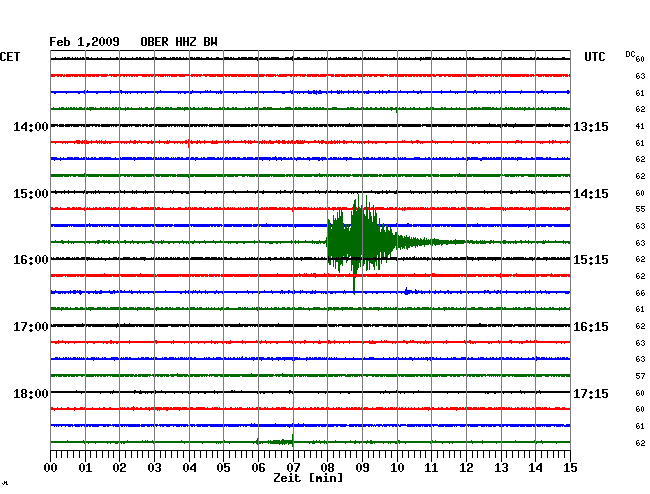
Task: Click the 17:15 UTC time label
Action: (591, 393)
